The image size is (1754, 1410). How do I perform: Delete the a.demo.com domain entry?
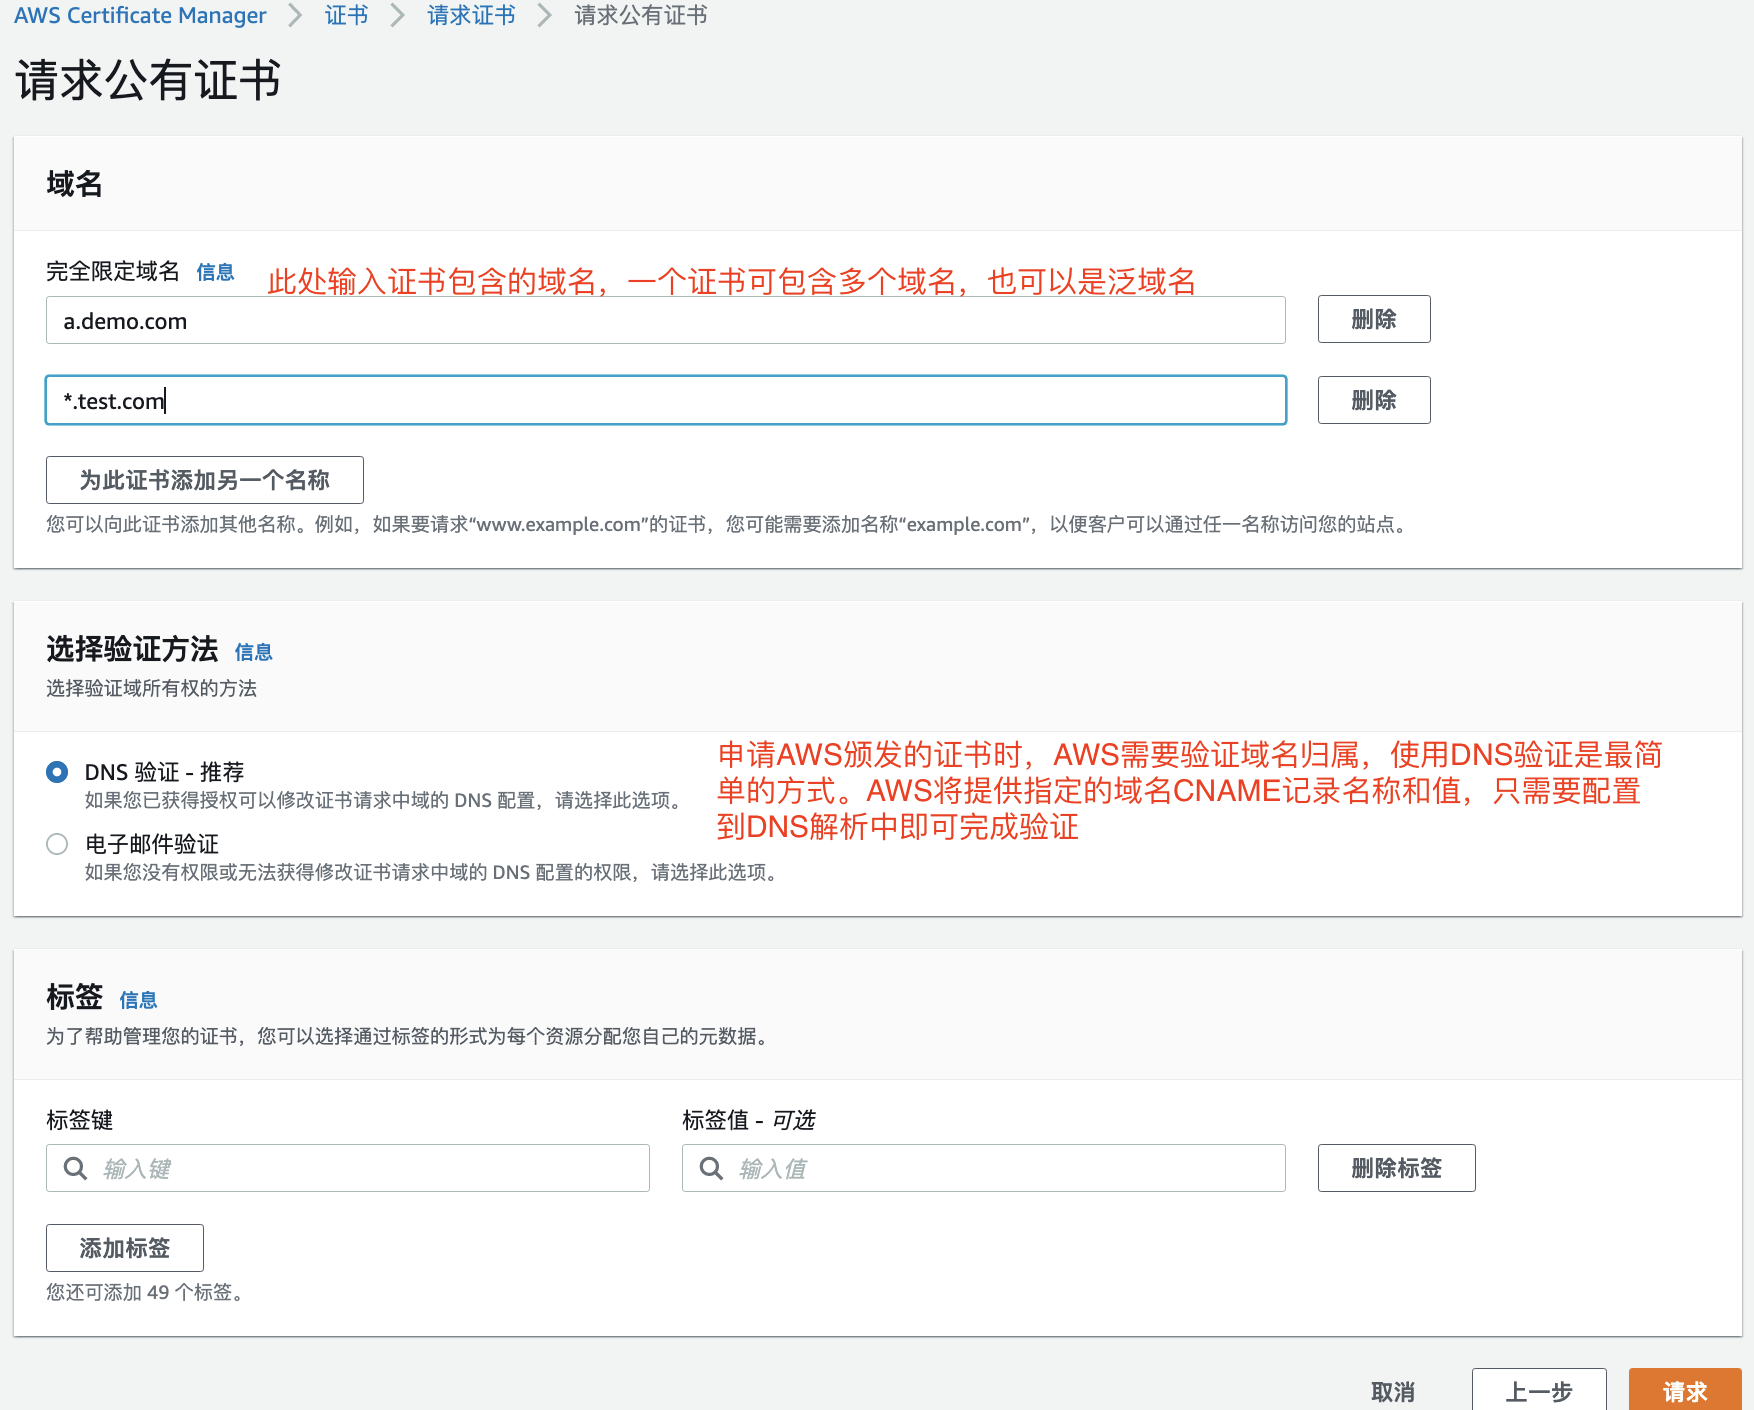[x=1373, y=319]
